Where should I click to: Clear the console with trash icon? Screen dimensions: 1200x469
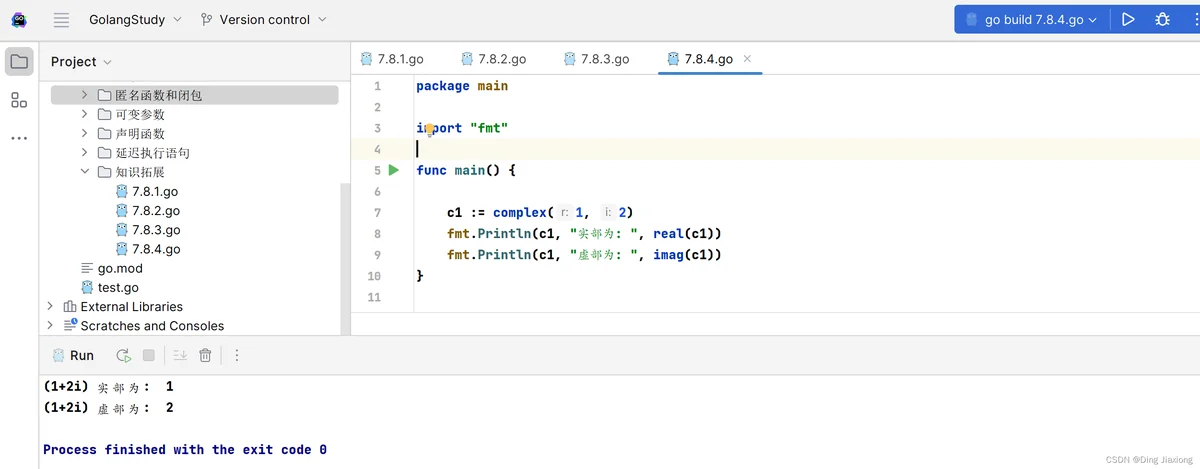(205, 355)
